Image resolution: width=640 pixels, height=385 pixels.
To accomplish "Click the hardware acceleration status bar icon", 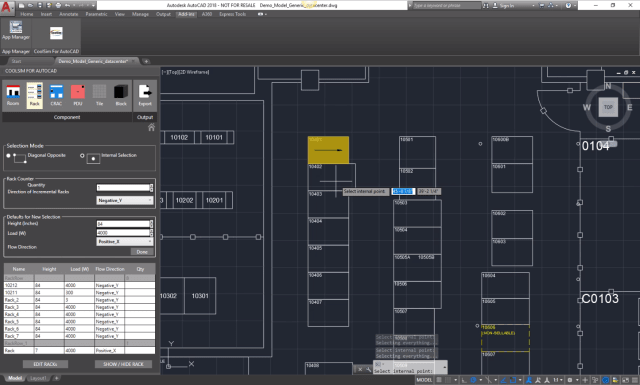I will pos(605,380).
